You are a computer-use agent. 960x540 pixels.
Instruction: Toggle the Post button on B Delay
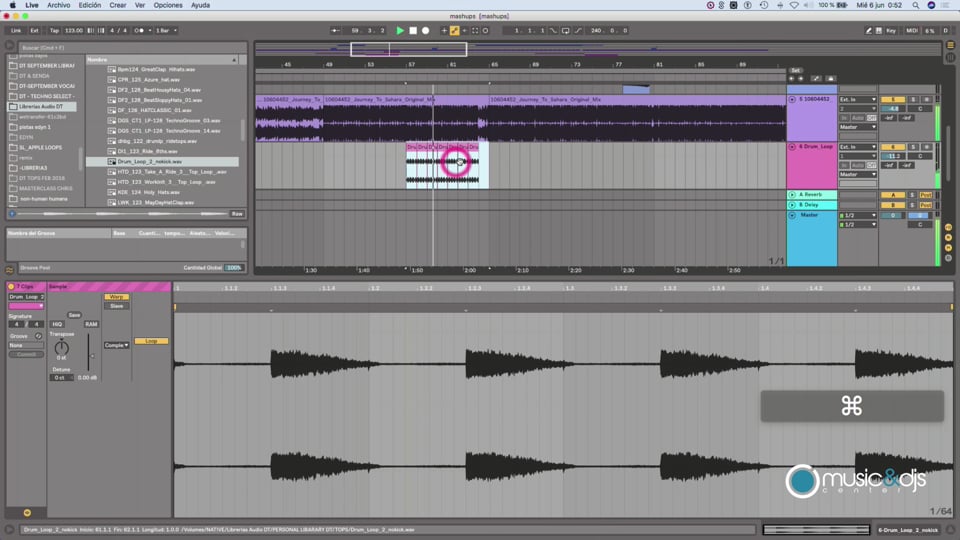[926, 205]
